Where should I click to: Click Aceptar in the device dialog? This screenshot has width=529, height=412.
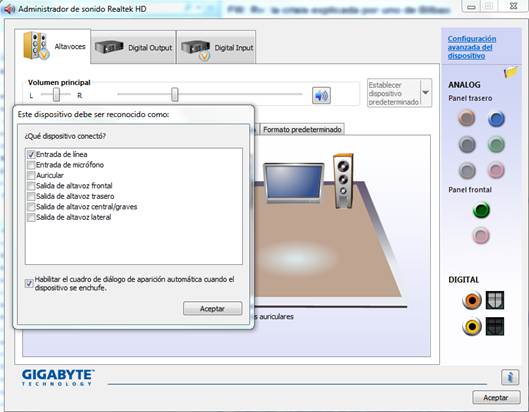coord(212,309)
